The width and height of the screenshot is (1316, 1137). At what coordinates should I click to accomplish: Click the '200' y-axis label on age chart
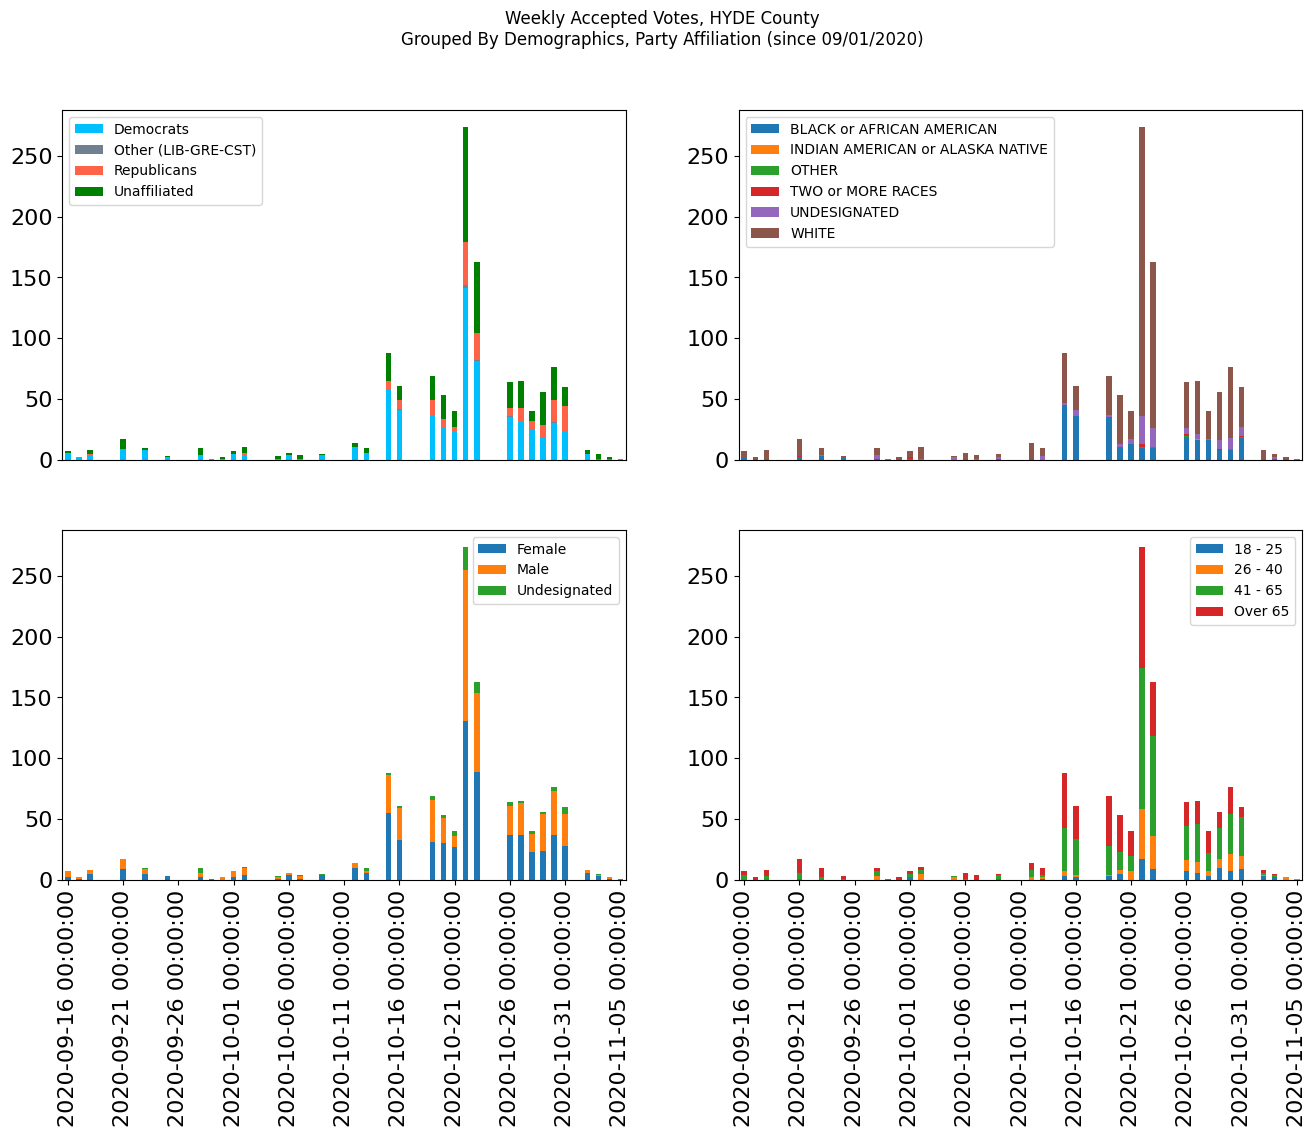coord(708,637)
